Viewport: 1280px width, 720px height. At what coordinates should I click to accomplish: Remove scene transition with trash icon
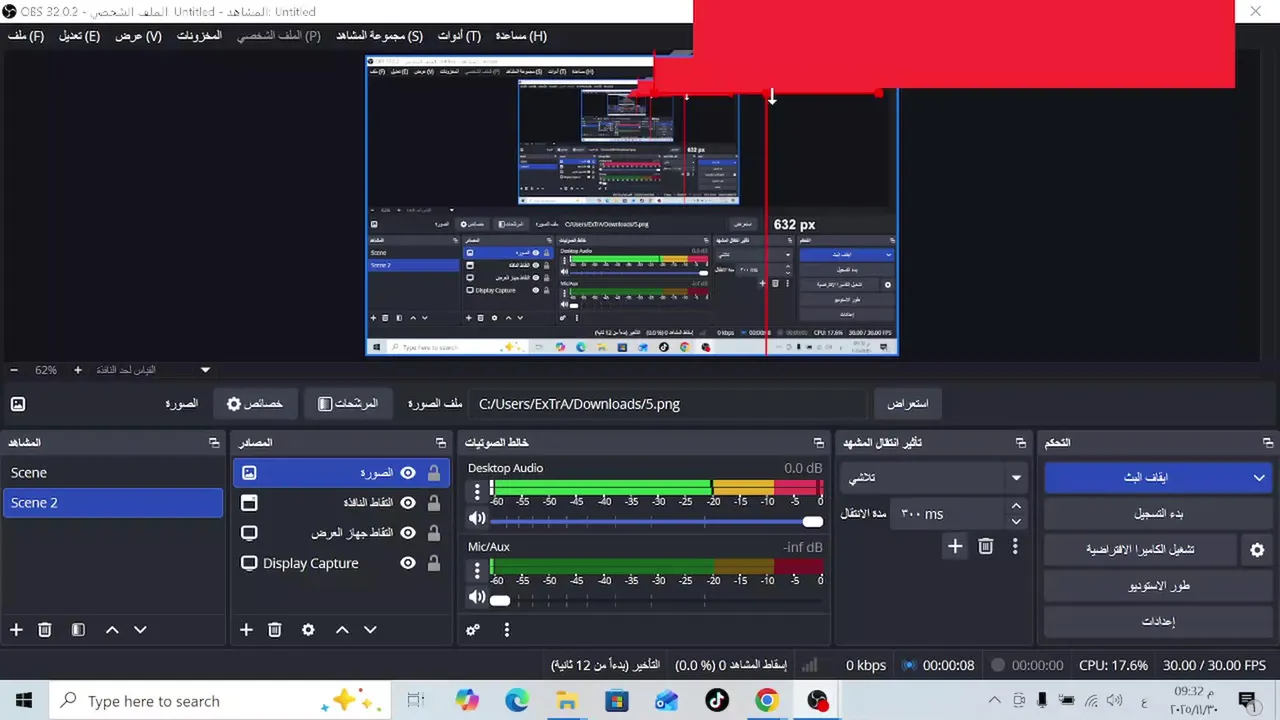click(986, 546)
